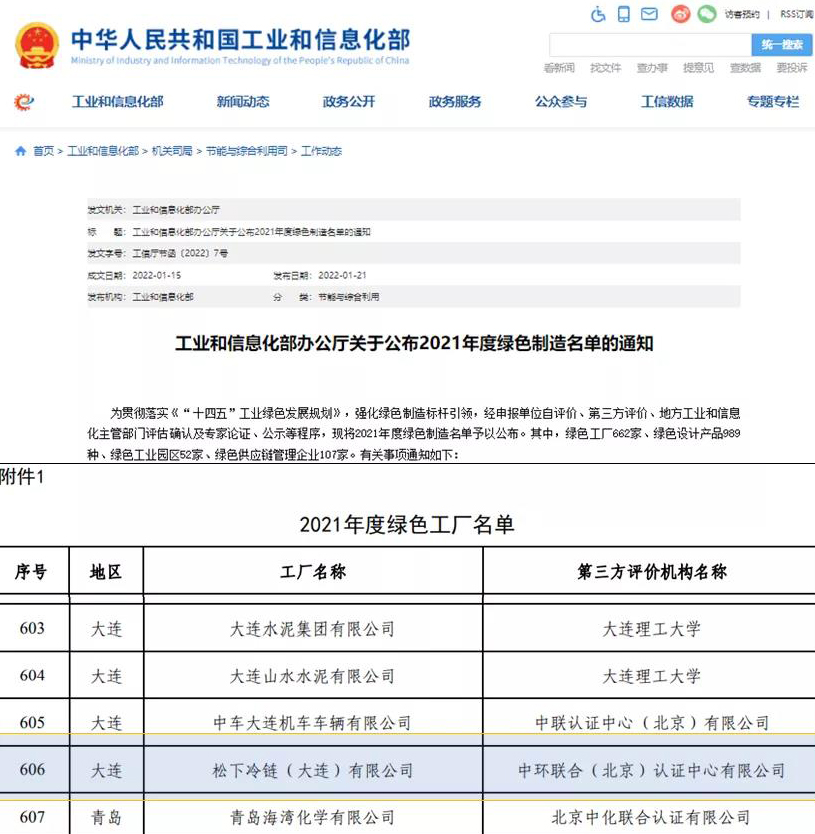Screen dimensions: 815x834
Task: Open the 专题专栏 navigation menu
Action: click(x=773, y=102)
